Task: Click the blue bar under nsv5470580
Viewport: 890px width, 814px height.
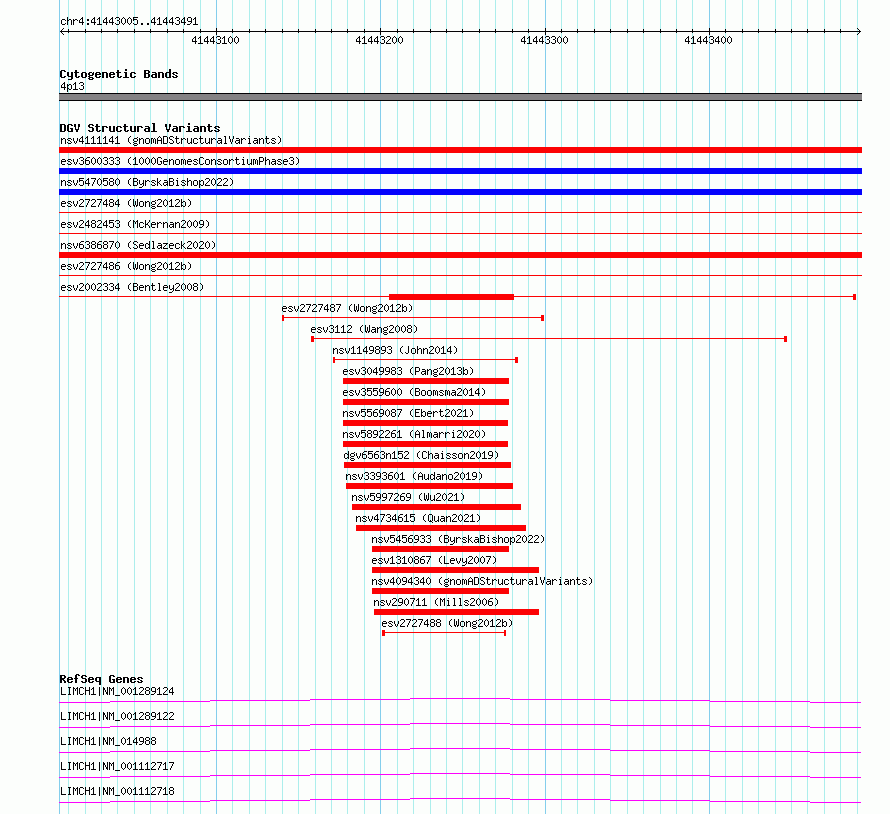Action: [460, 192]
